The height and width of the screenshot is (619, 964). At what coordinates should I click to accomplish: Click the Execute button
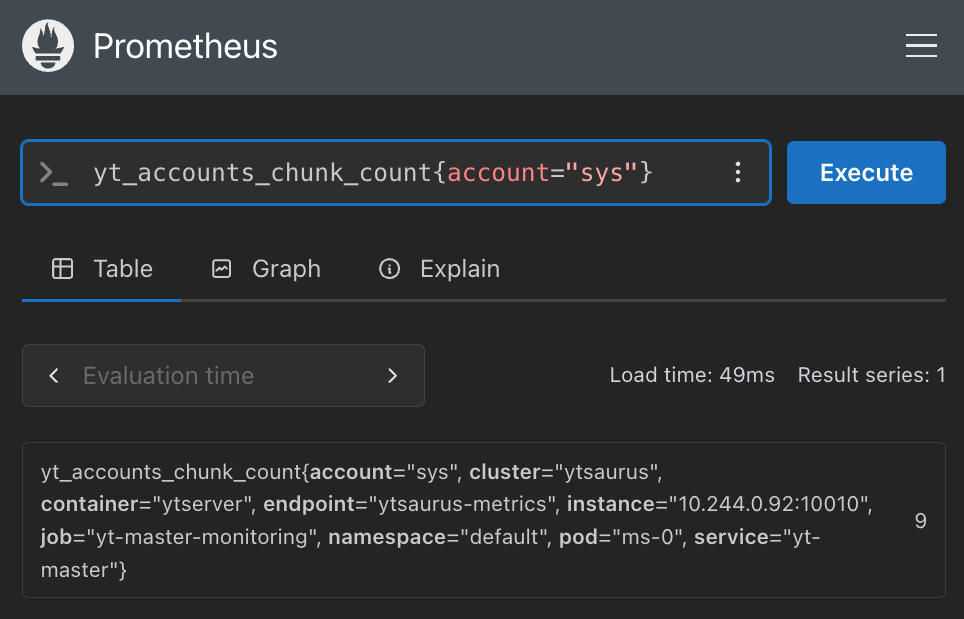click(866, 172)
